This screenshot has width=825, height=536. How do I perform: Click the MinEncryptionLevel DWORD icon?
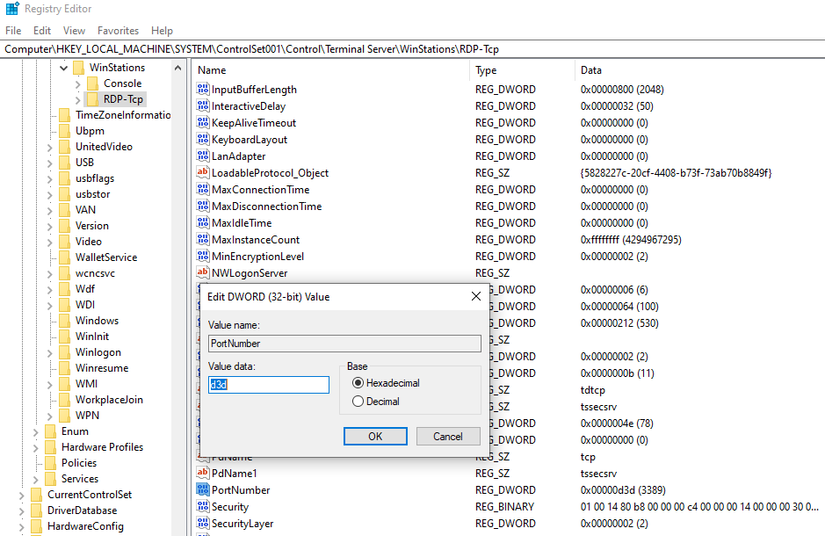pos(203,256)
